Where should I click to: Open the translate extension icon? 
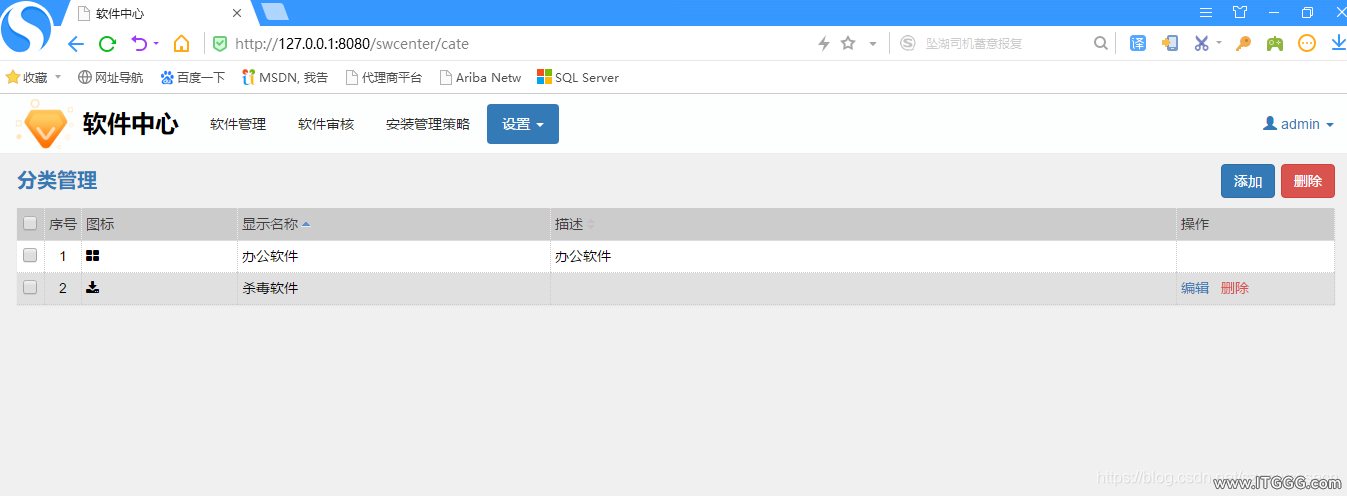(1138, 43)
